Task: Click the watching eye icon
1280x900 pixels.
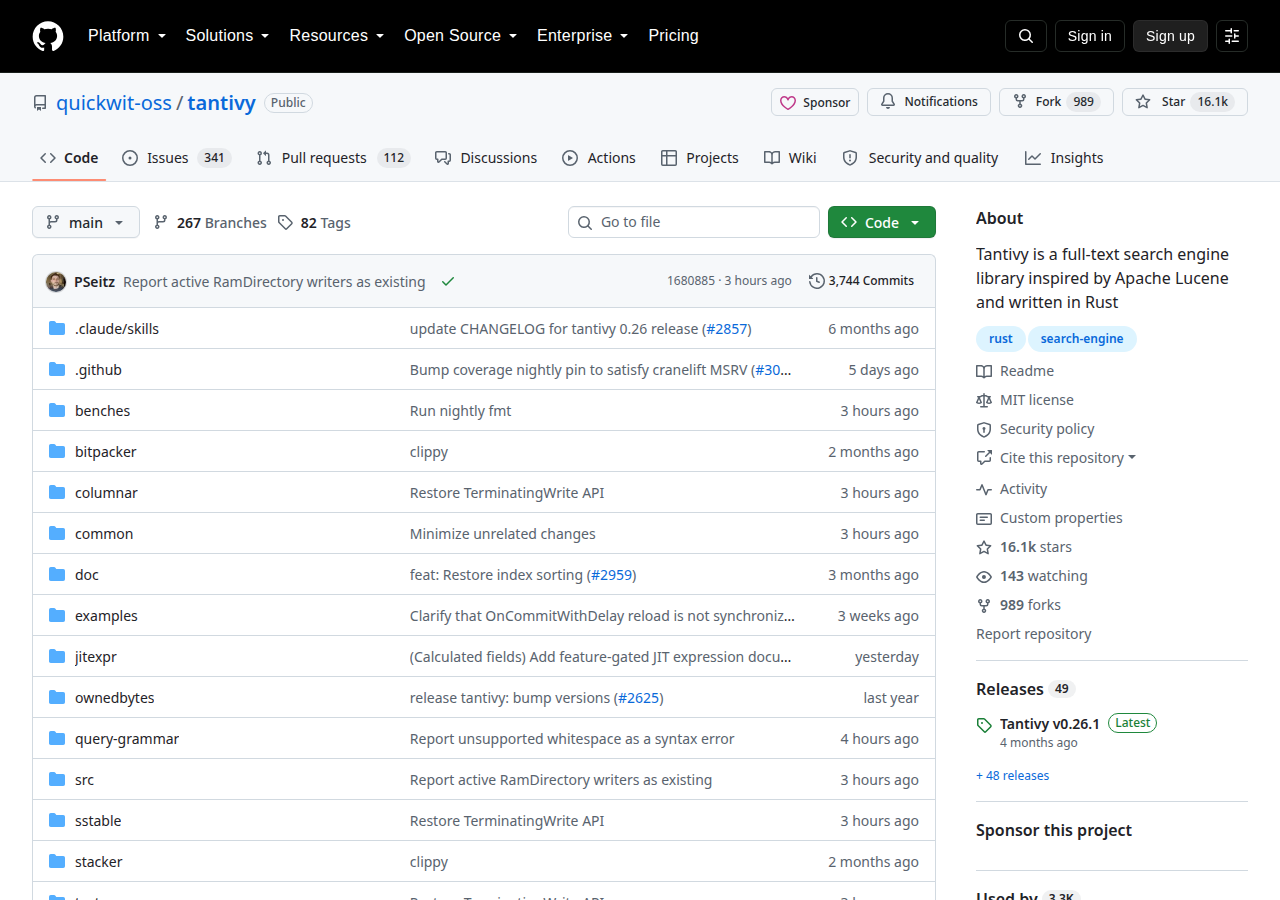Action: click(x=984, y=576)
